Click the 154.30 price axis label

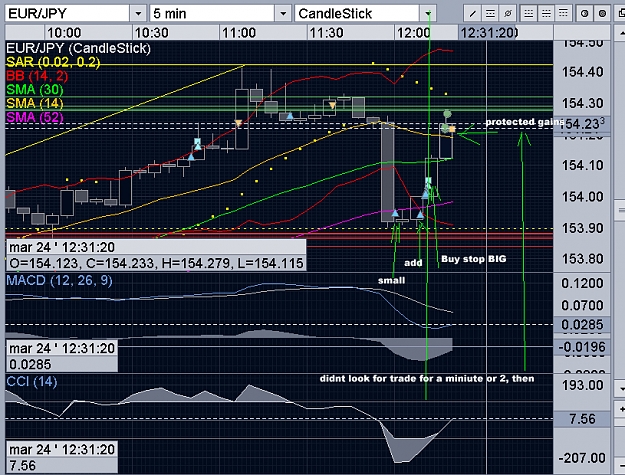[x=582, y=103]
